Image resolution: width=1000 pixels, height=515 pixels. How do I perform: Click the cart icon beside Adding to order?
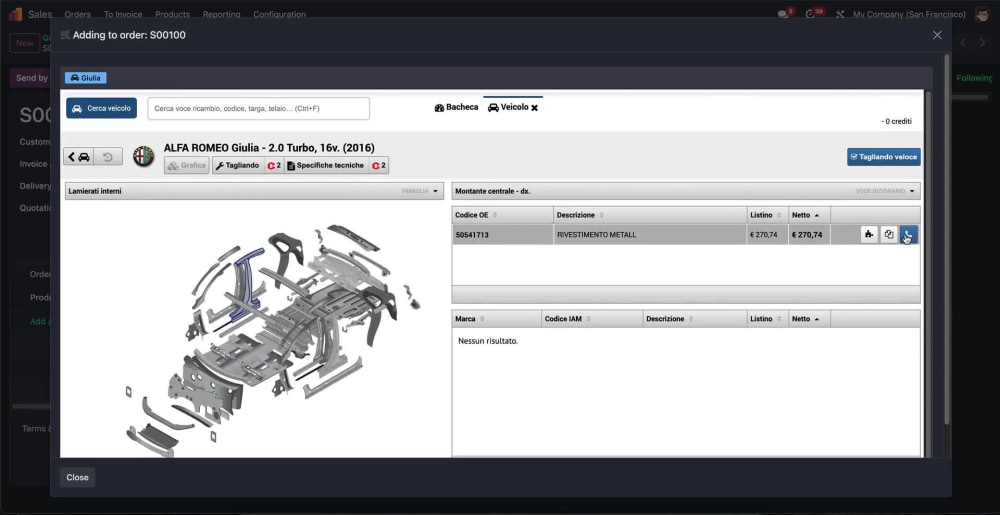(x=65, y=35)
